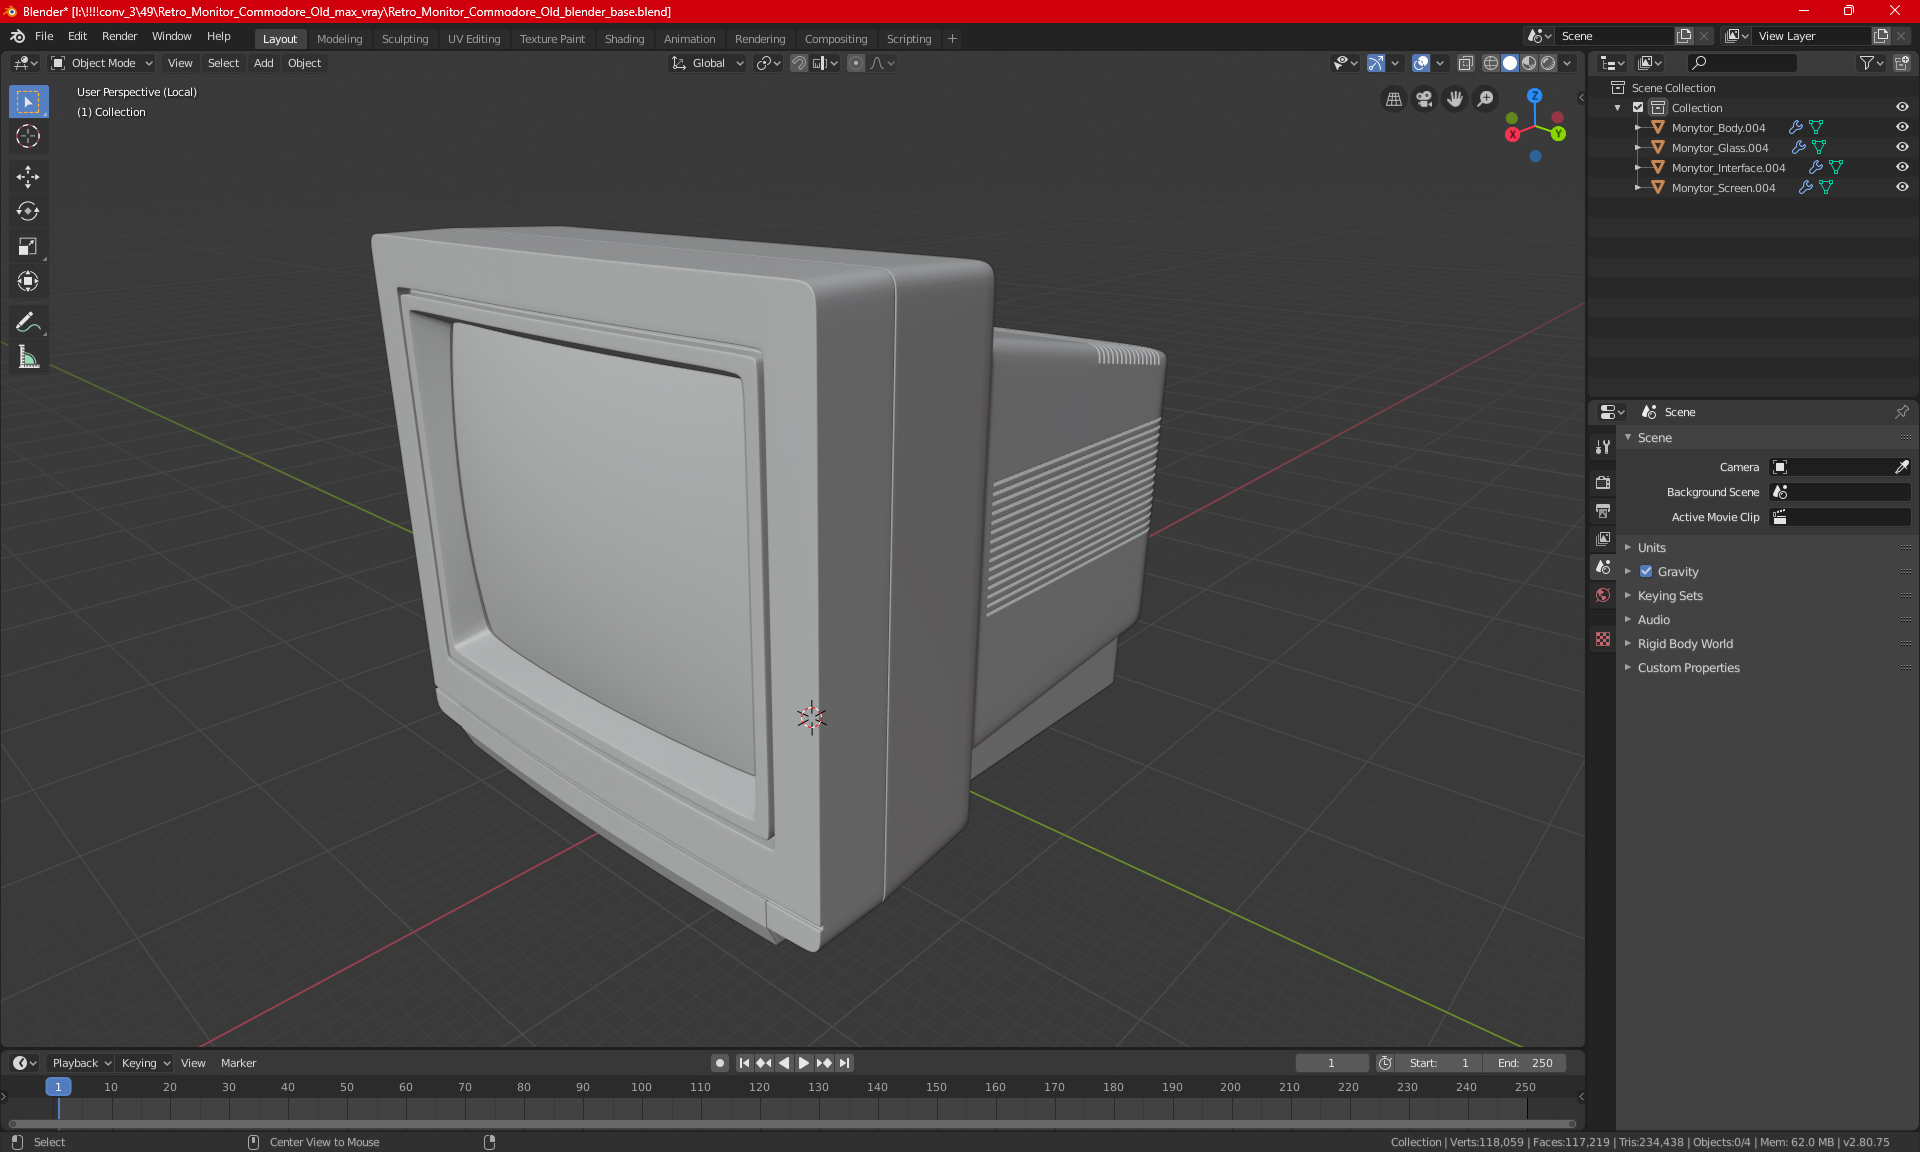The image size is (1920, 1152).
Task: Select the Measure tool
Action: (x=28, y=357)
